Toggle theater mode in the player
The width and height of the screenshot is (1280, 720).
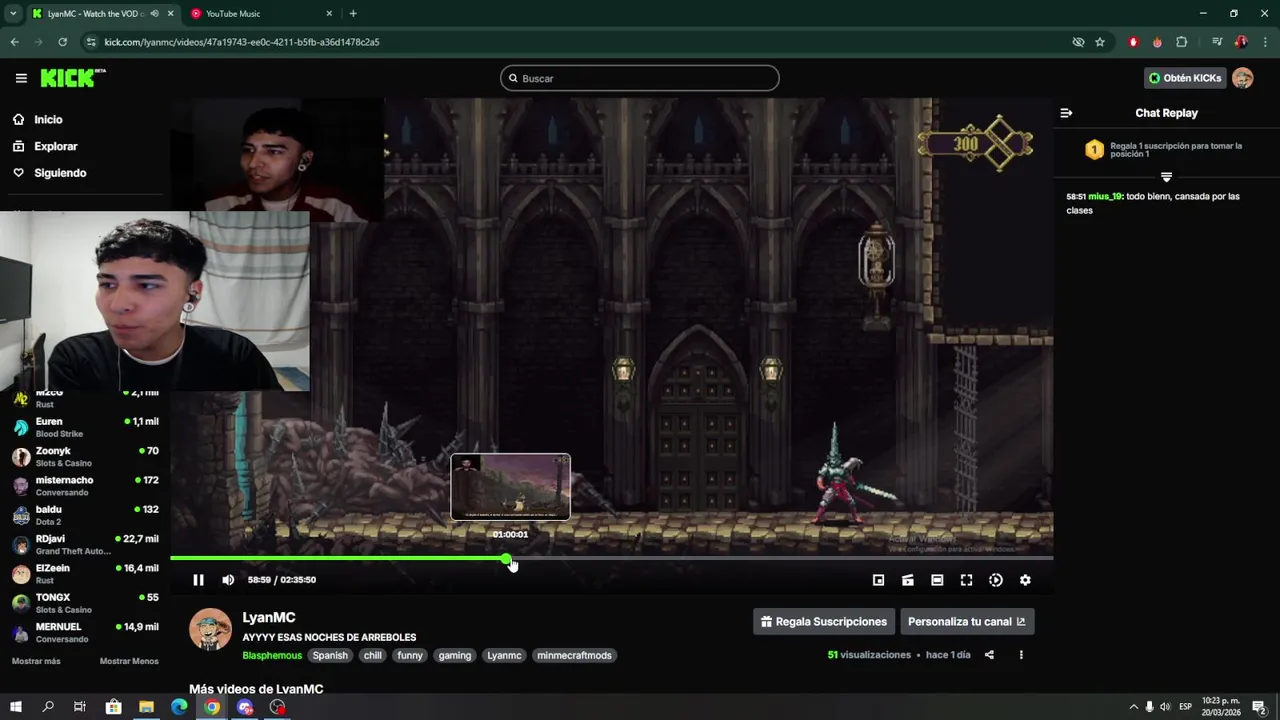coord(937,580)
